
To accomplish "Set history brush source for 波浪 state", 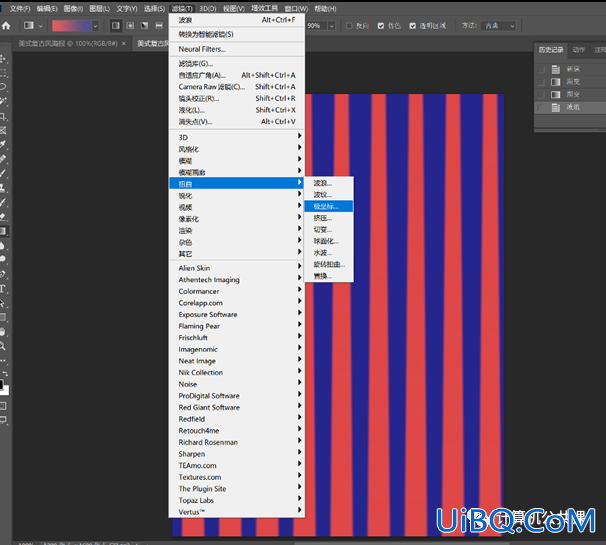I will 541,107.
